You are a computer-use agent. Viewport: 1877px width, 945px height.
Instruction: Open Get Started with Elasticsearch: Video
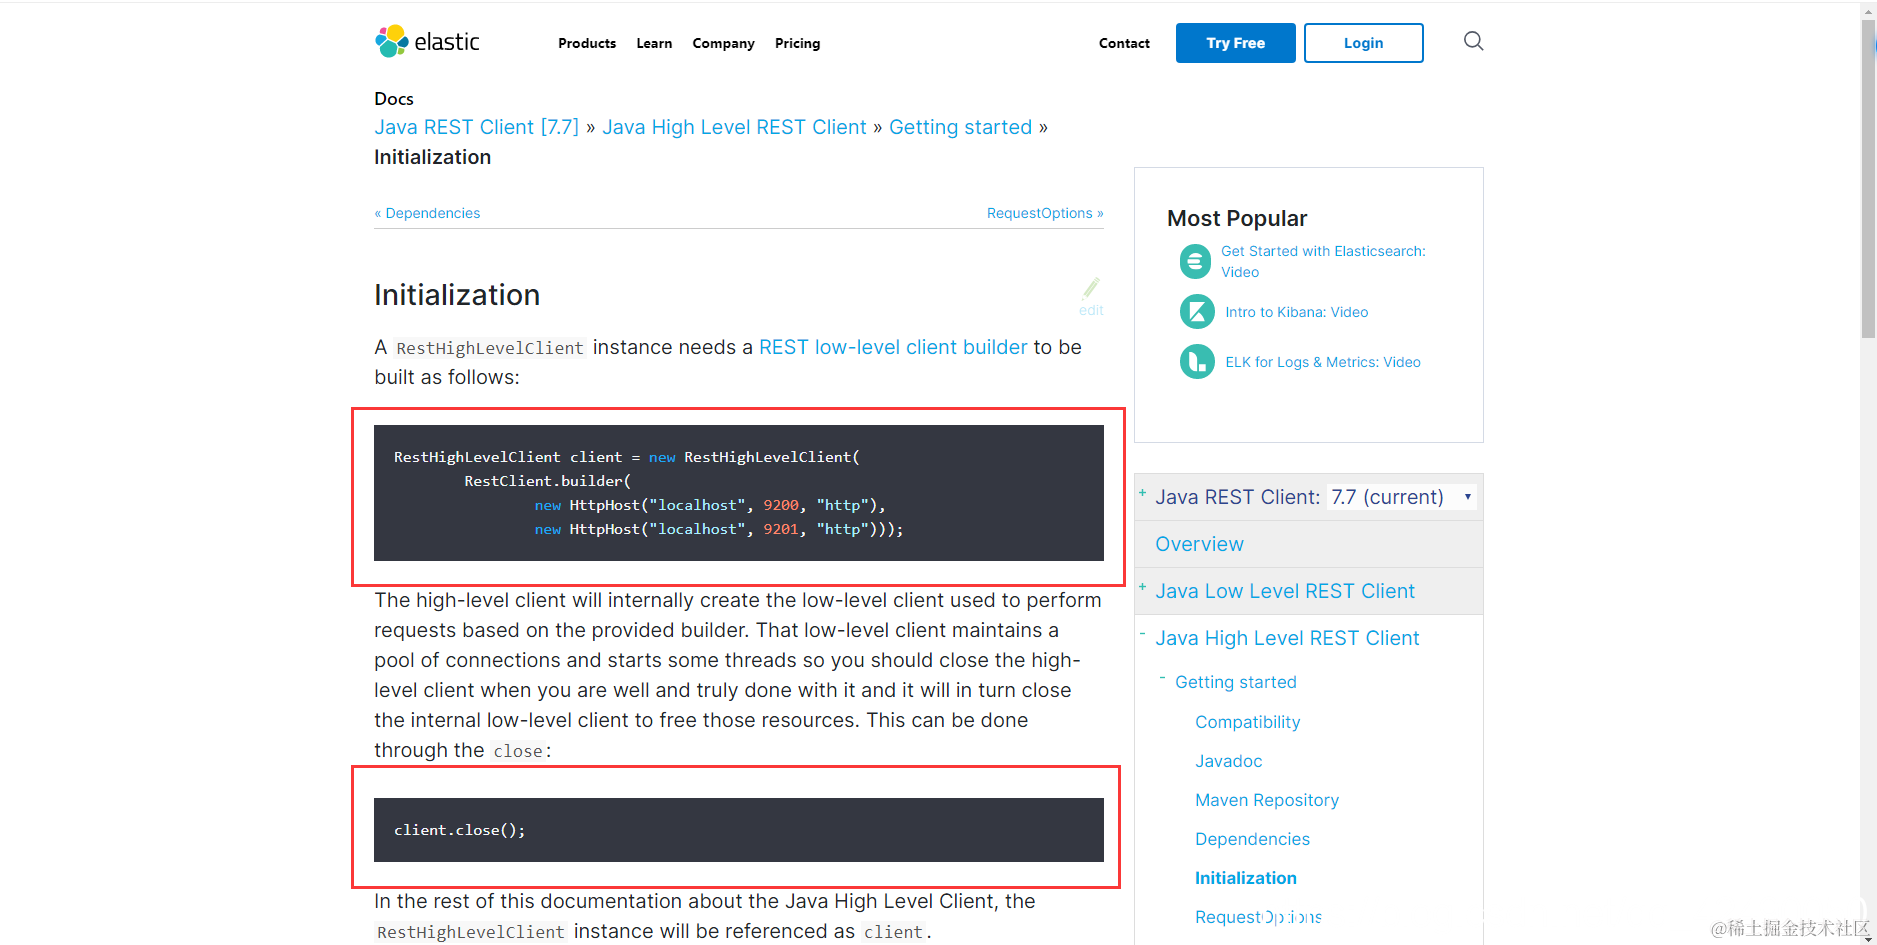[x=1323, y=261]
